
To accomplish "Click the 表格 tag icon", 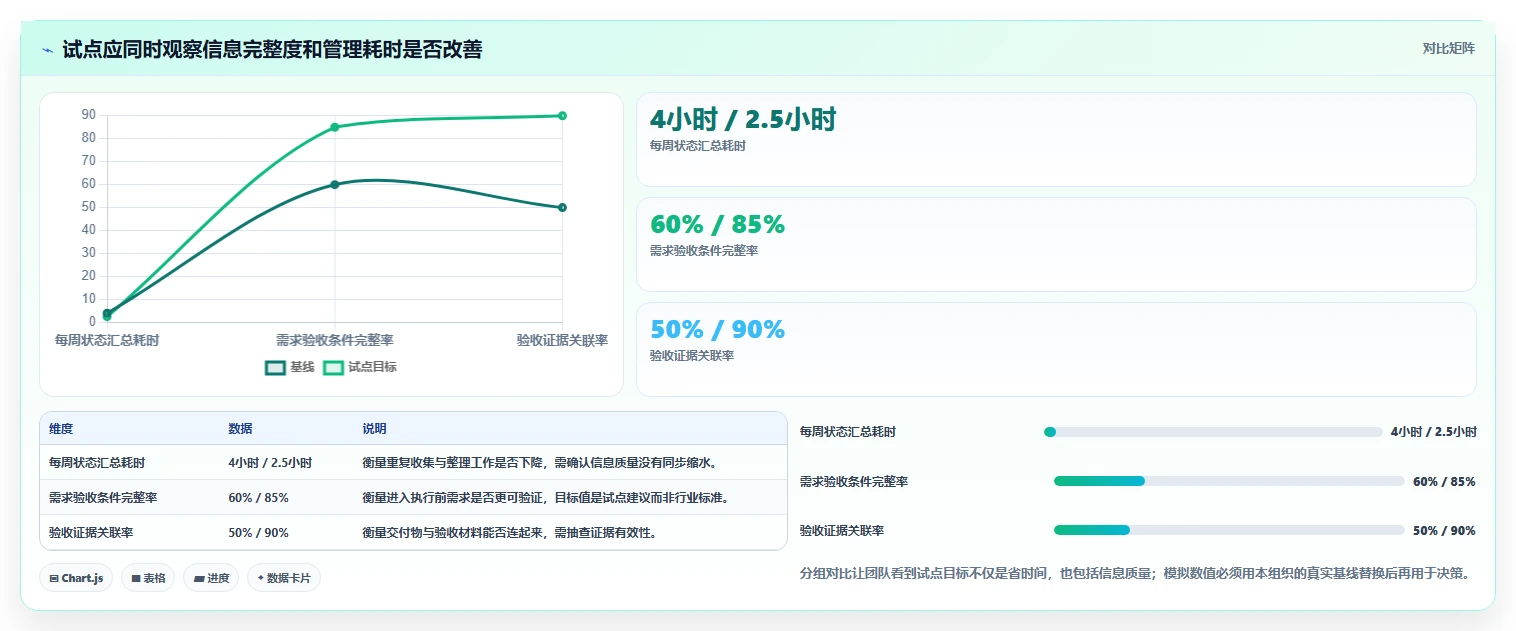I will click(135, 578).
